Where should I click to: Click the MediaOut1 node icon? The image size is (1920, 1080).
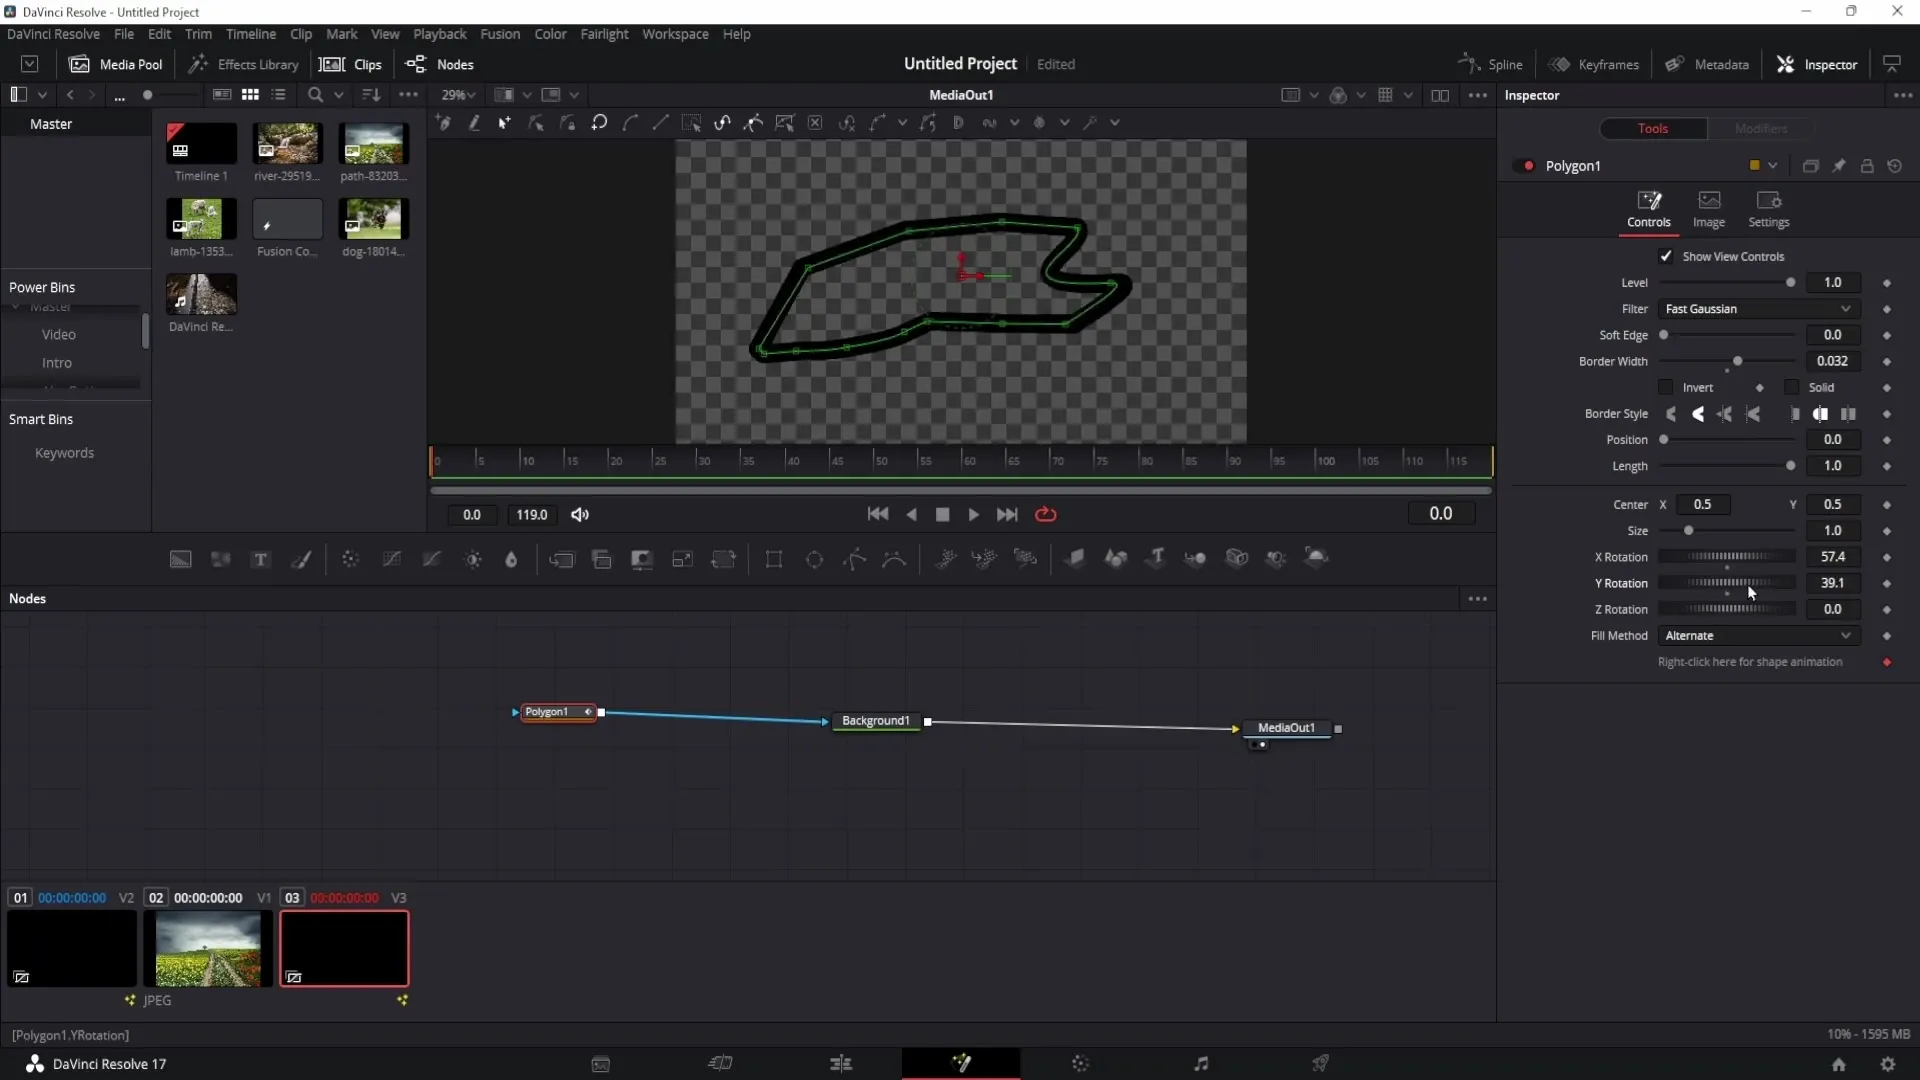1287,727
